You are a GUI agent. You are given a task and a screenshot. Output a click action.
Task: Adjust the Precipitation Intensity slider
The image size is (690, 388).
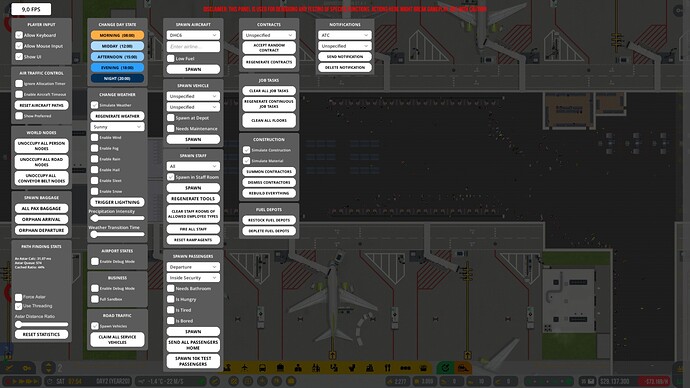117,218
